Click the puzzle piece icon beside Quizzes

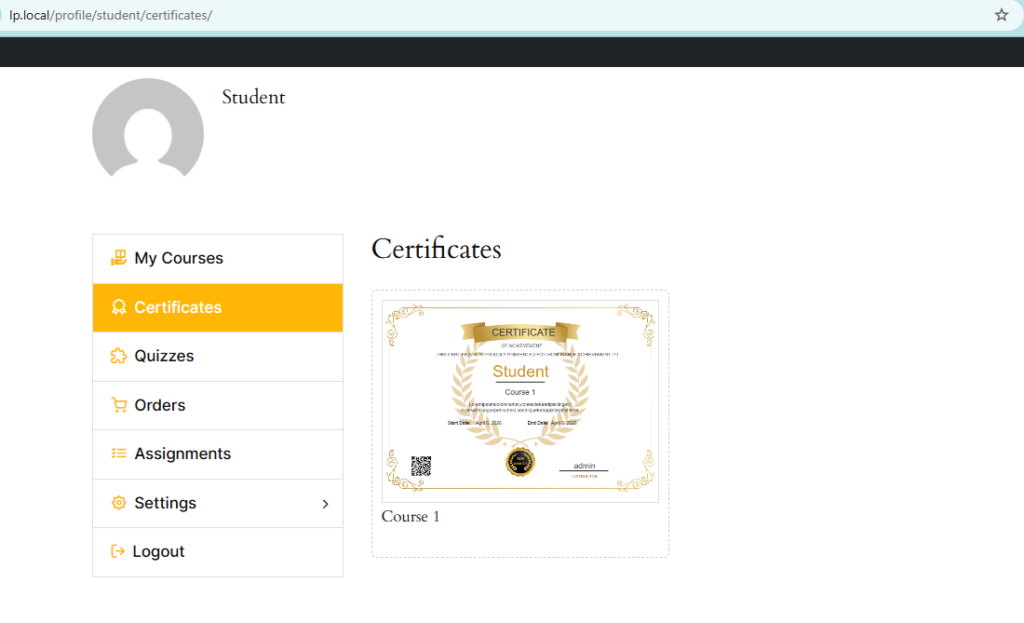coord(119,356)
